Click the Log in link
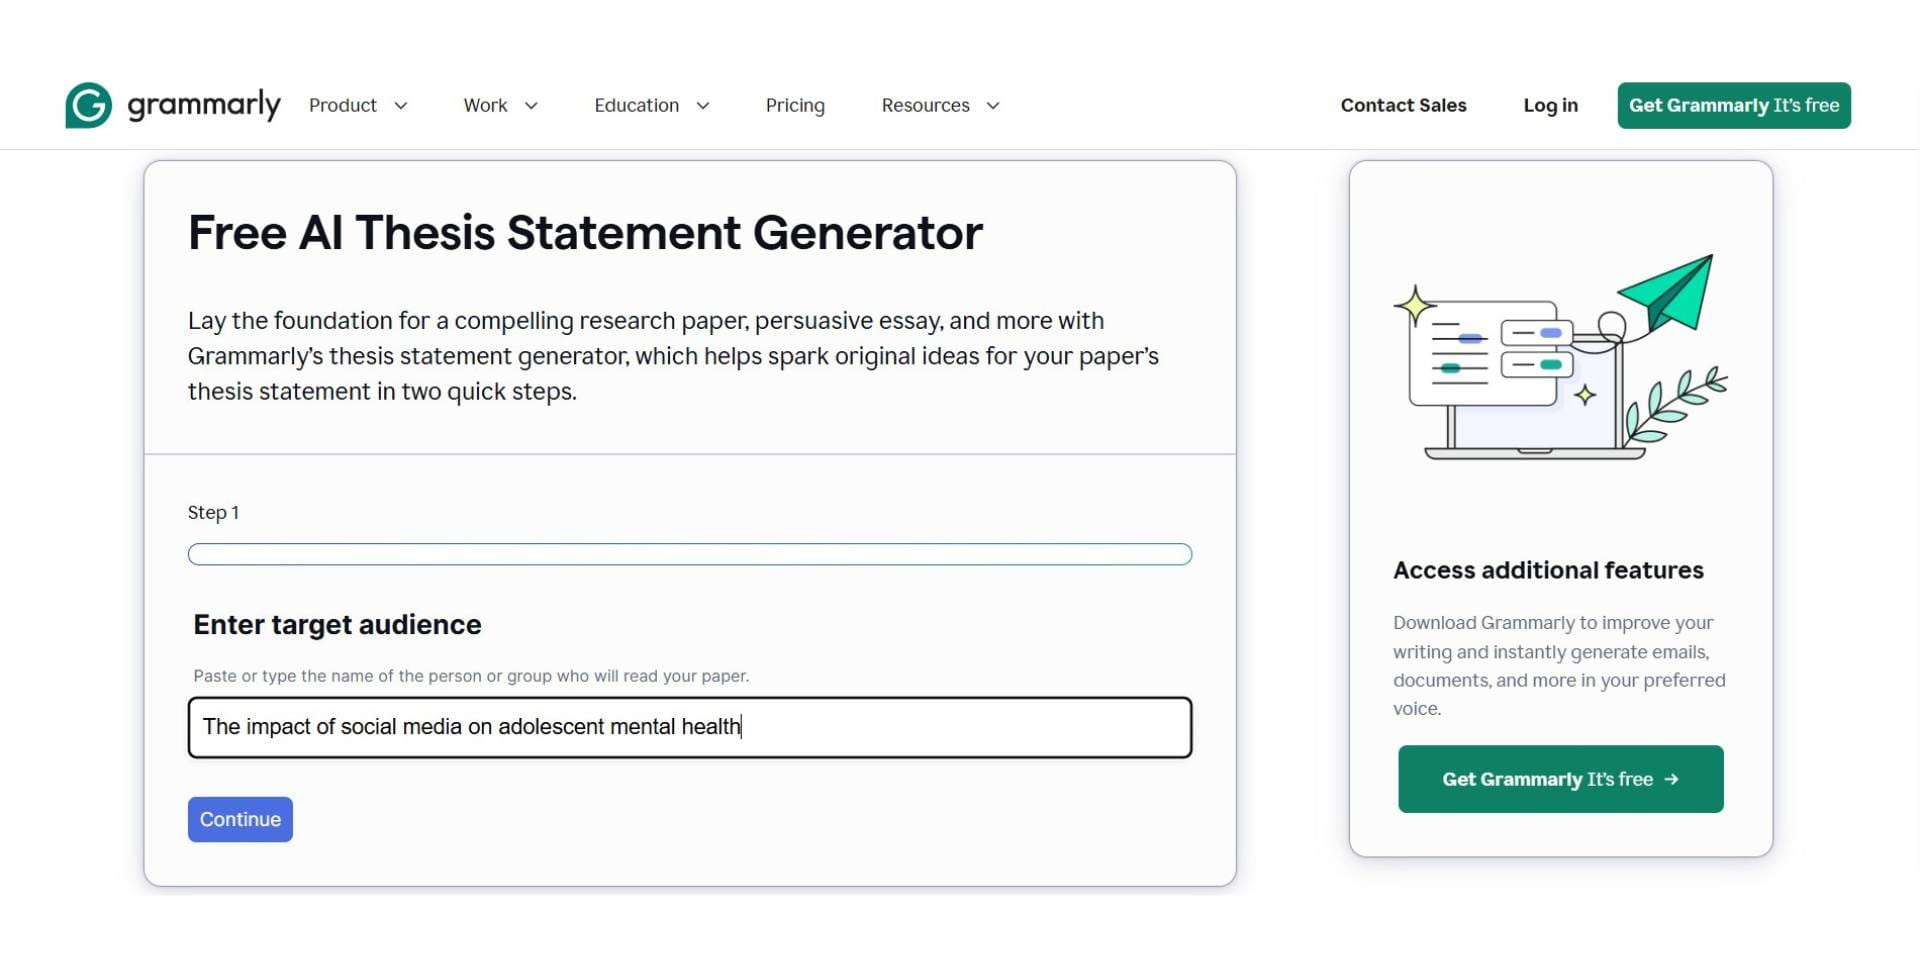 click(1550, 105)
